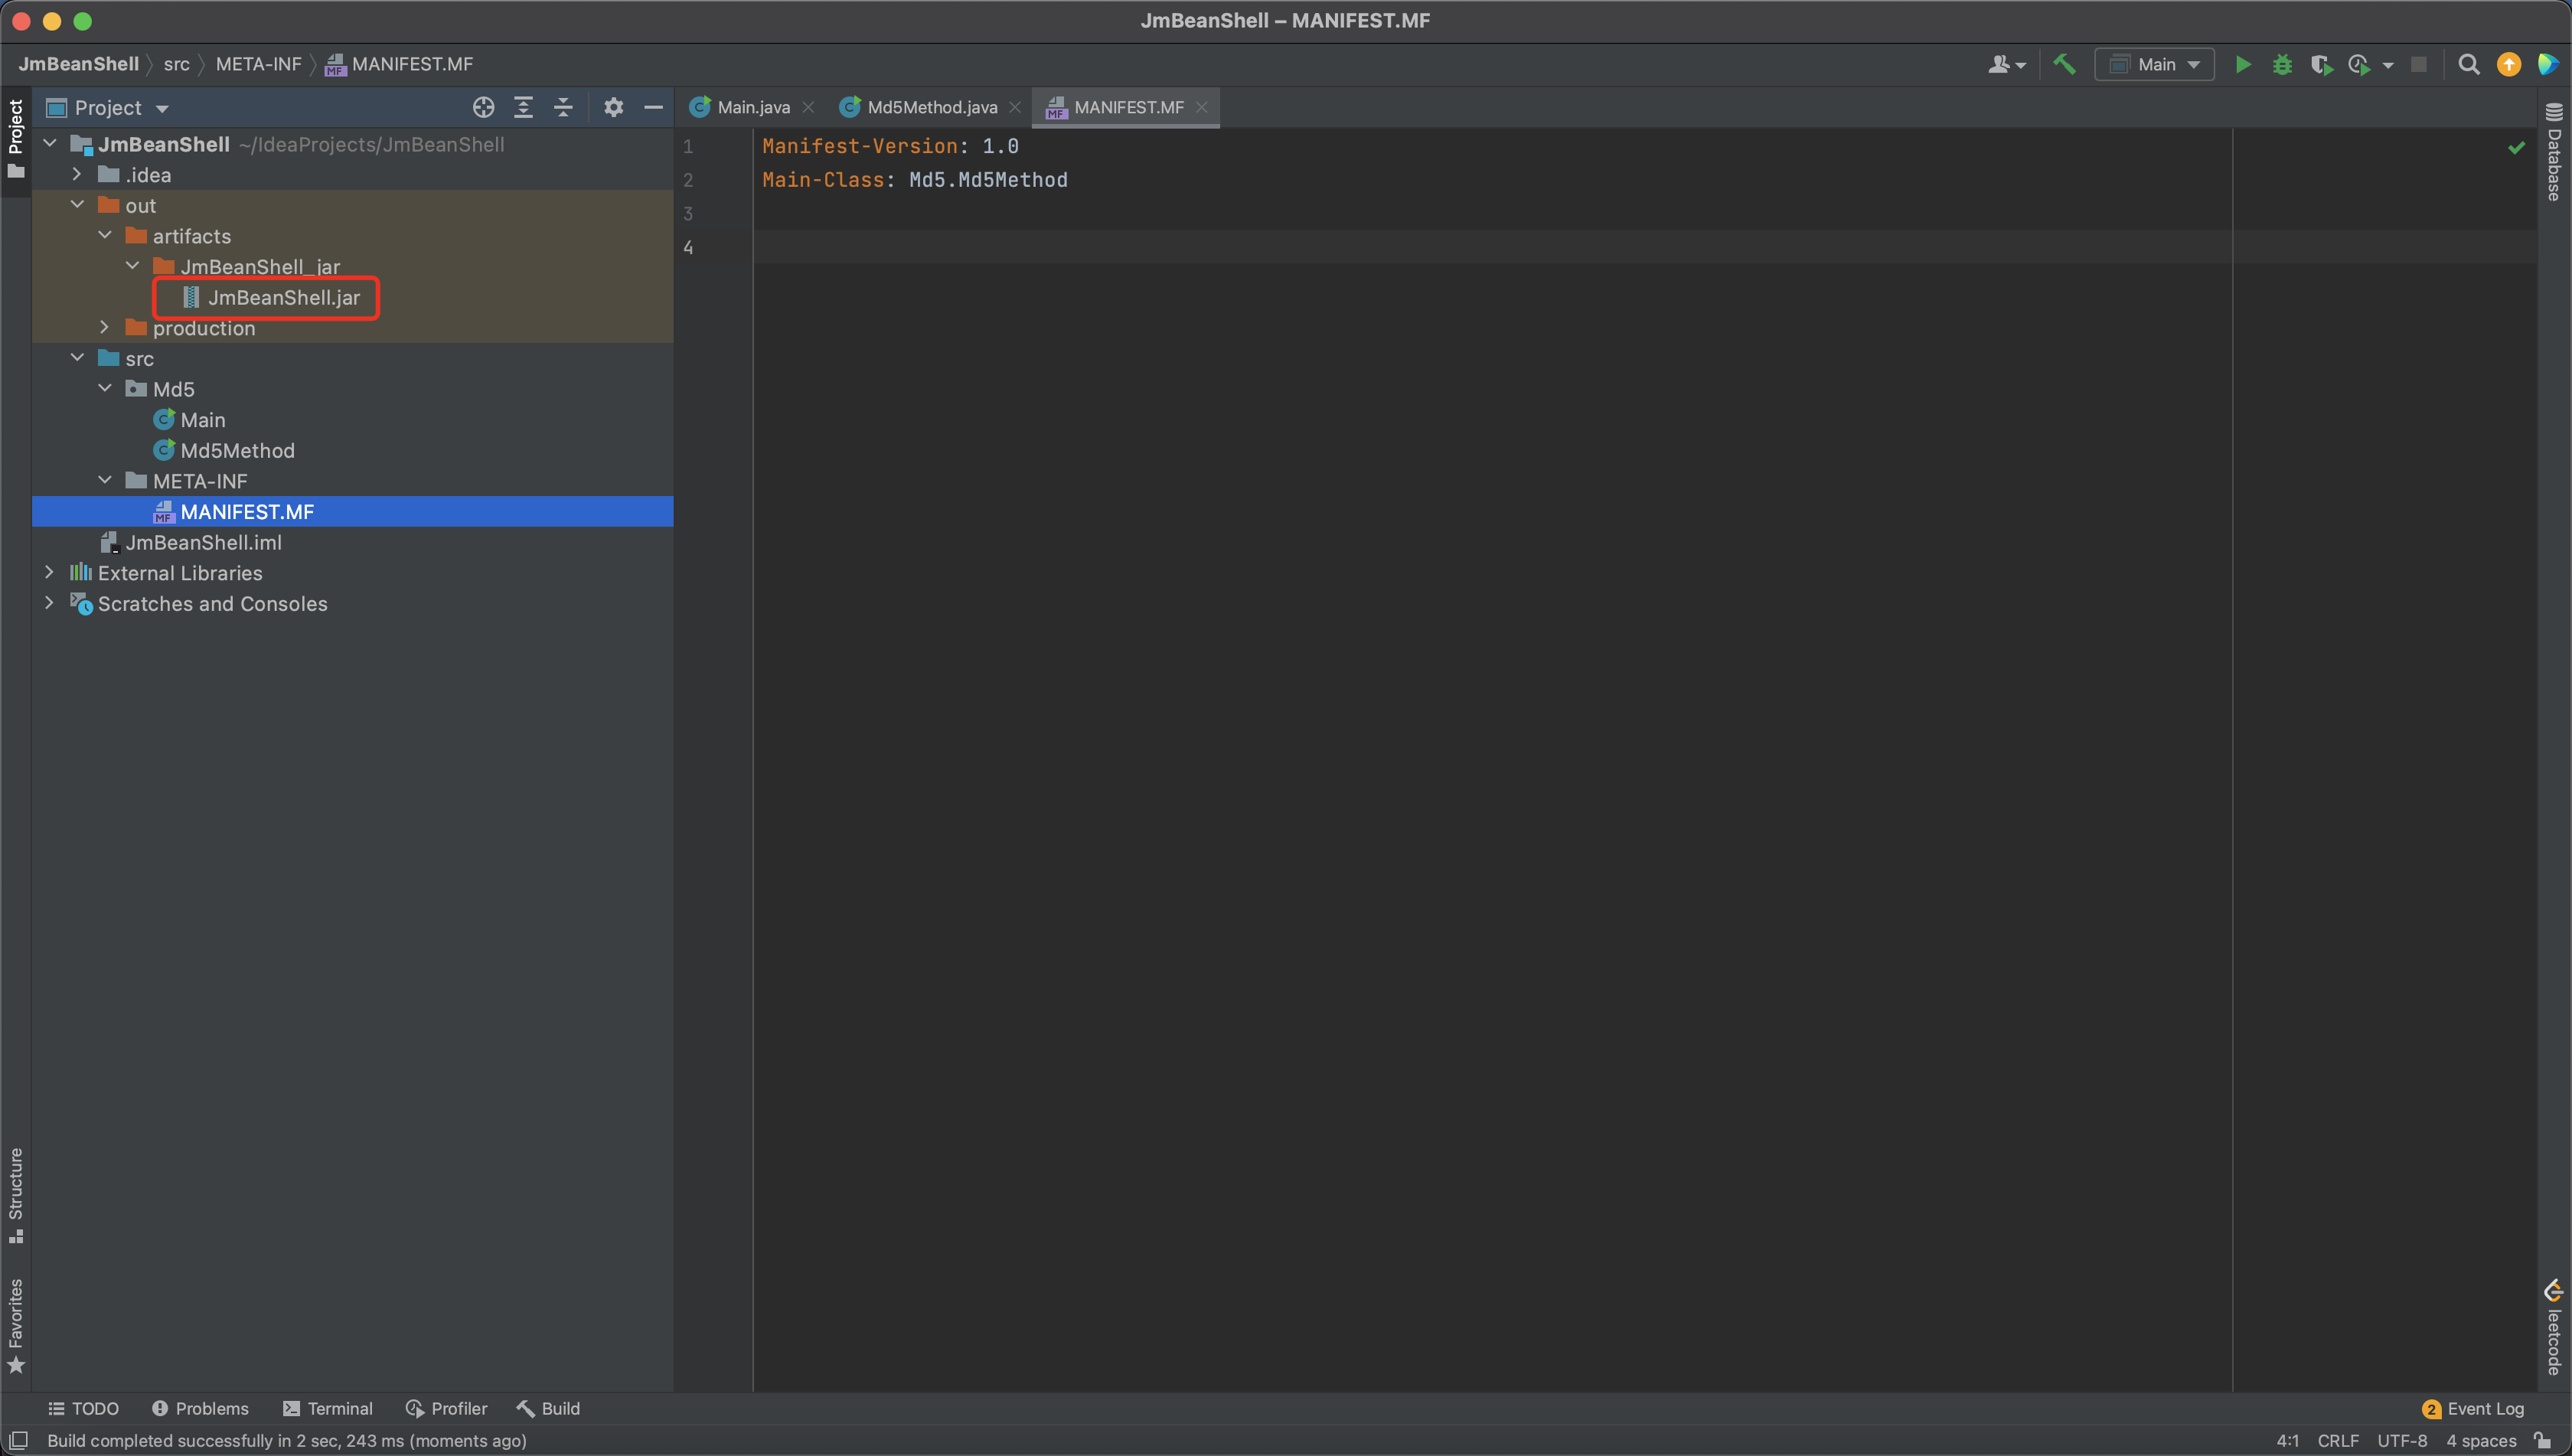Screen dimensions: 2572x1456
Task: Expand the .idea folder
Action: [77, 174]
